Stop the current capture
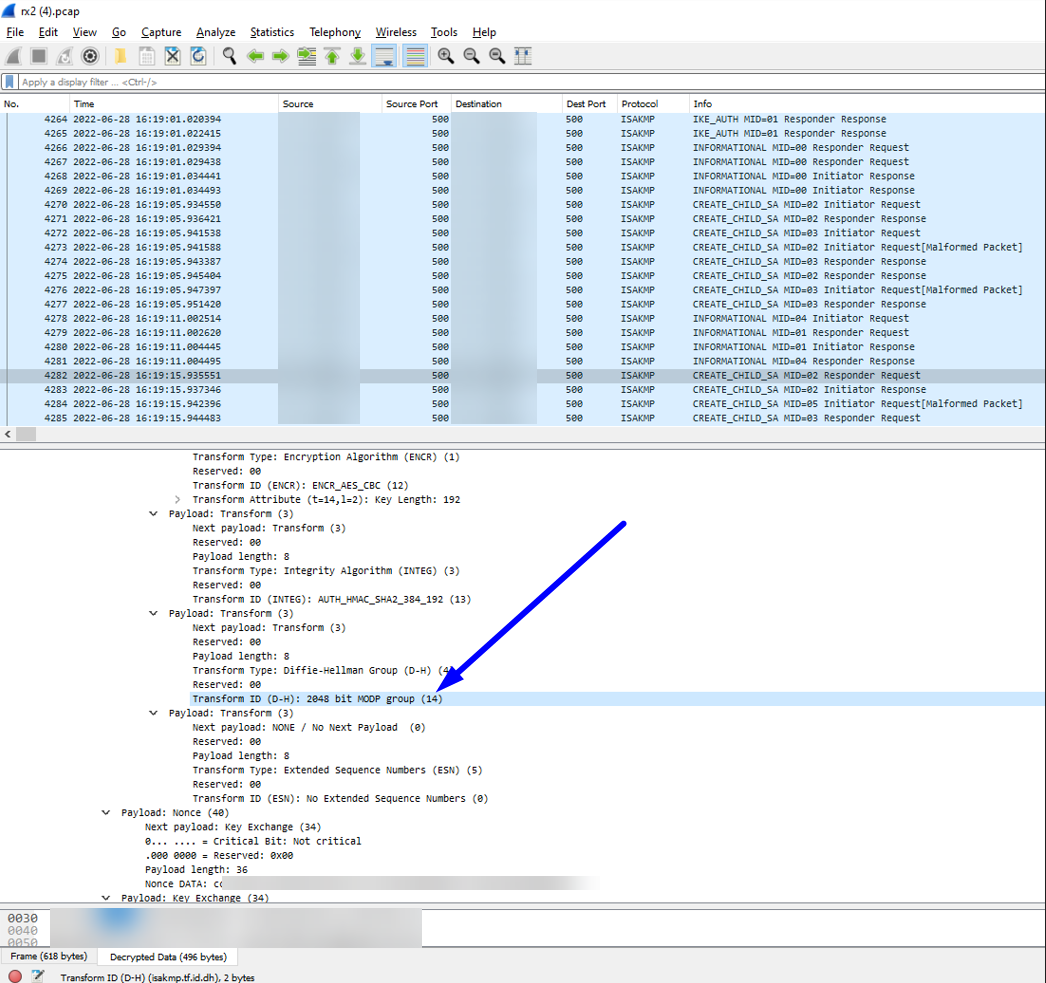The image size is (1046, 983). [36, 56]
